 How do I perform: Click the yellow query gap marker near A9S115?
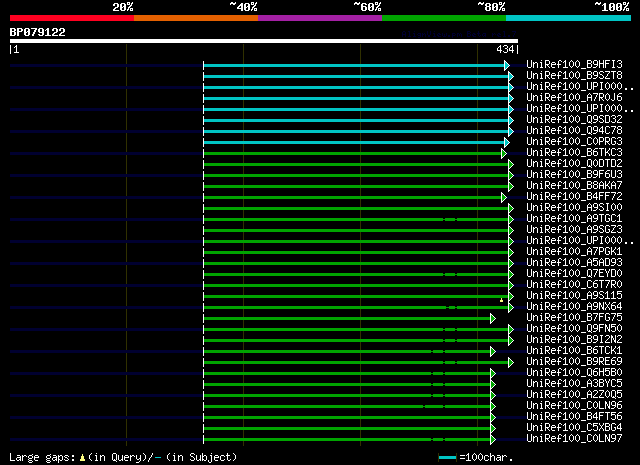[x=501, y=300]
